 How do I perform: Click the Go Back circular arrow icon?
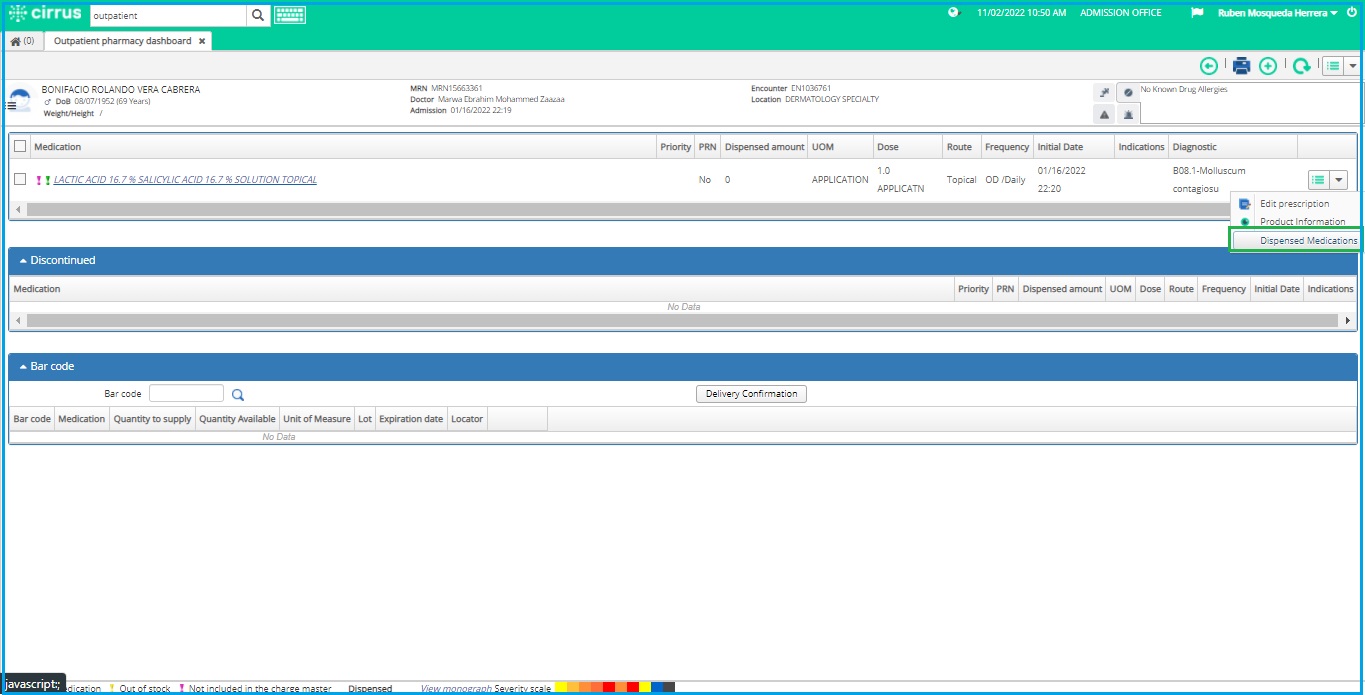[x=1209, y=65]
